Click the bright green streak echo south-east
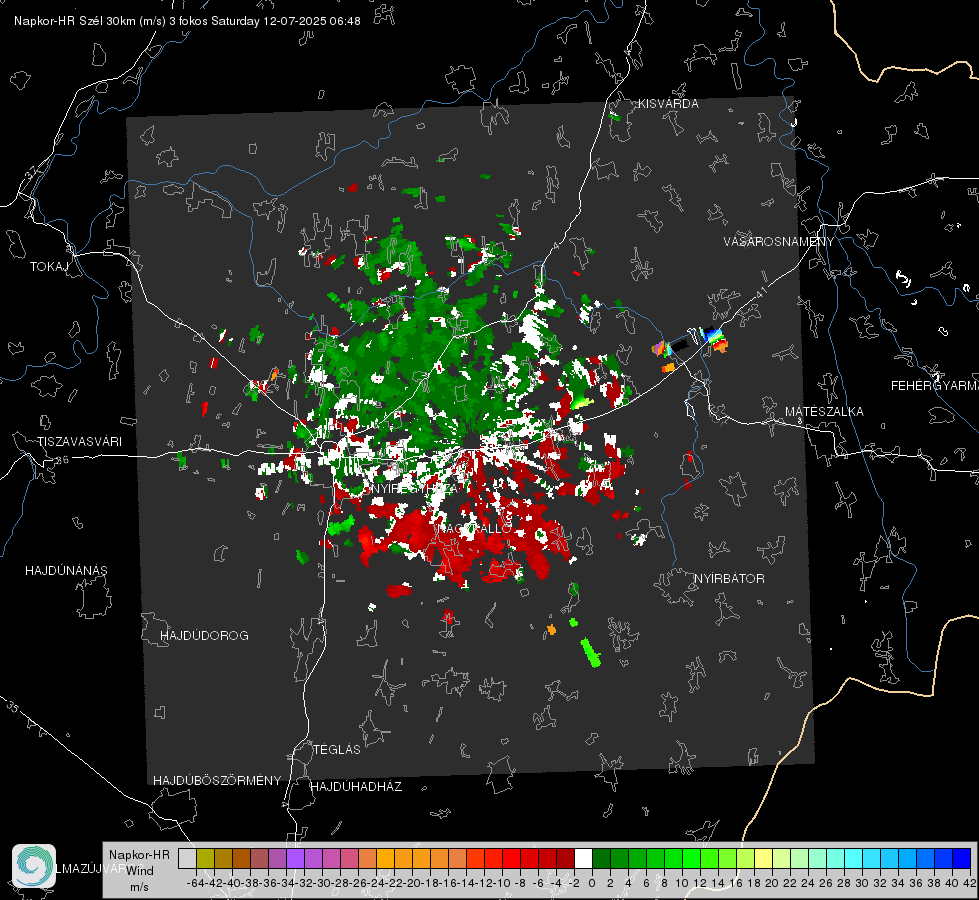The image size is (979, 900). tap(591, 652)
